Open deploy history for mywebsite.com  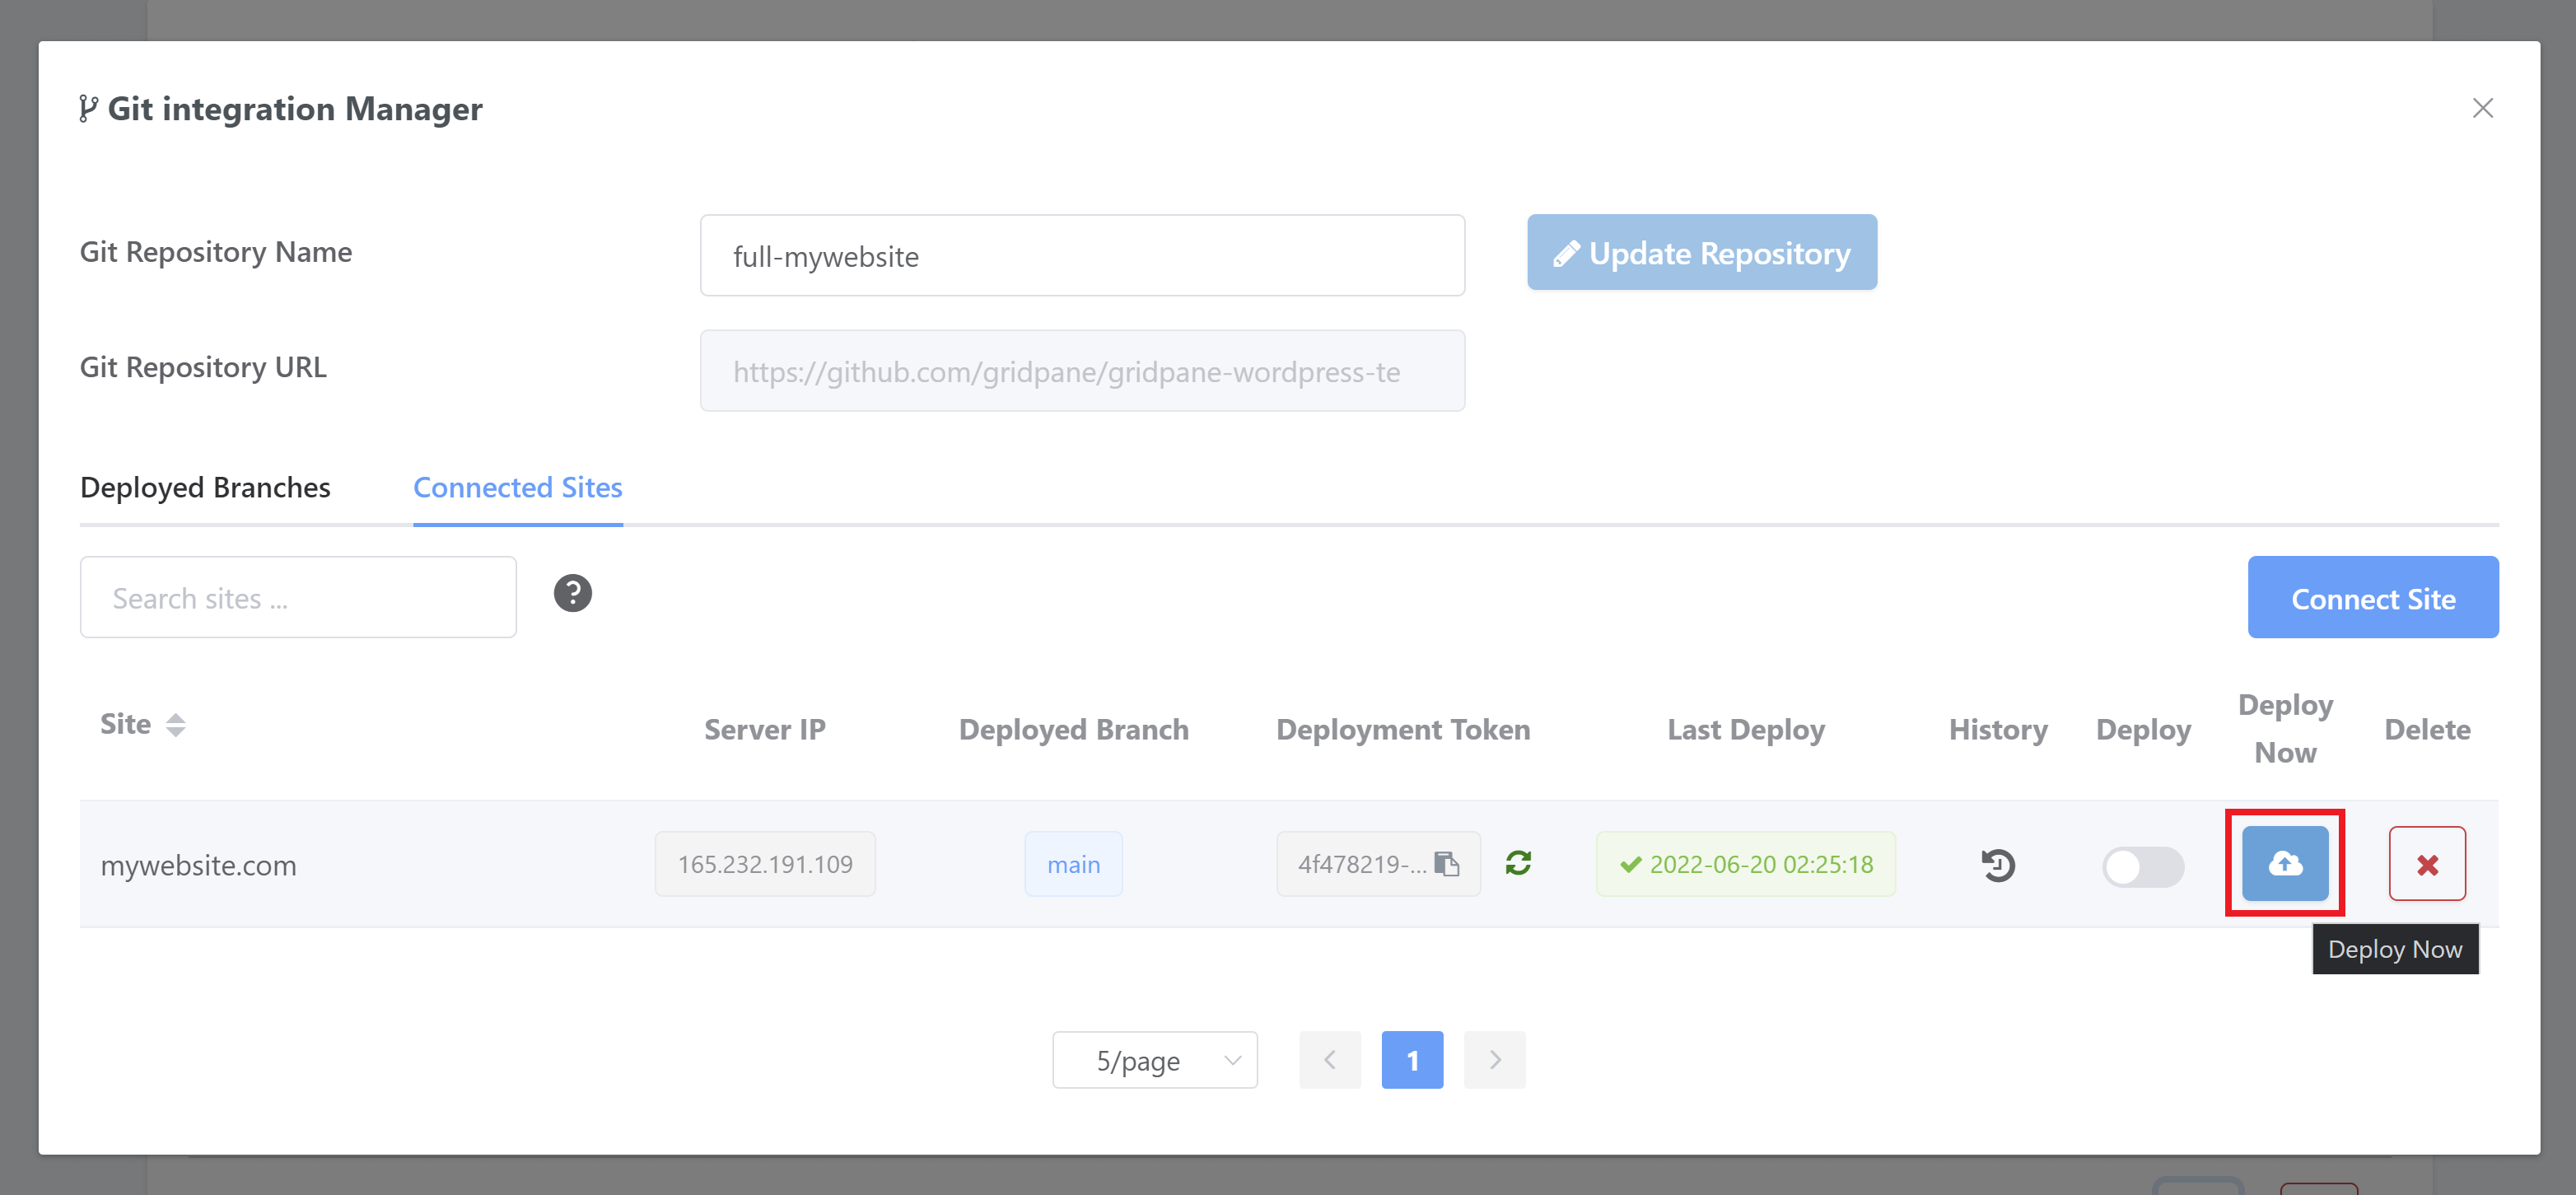click(x=1997, y=864)
